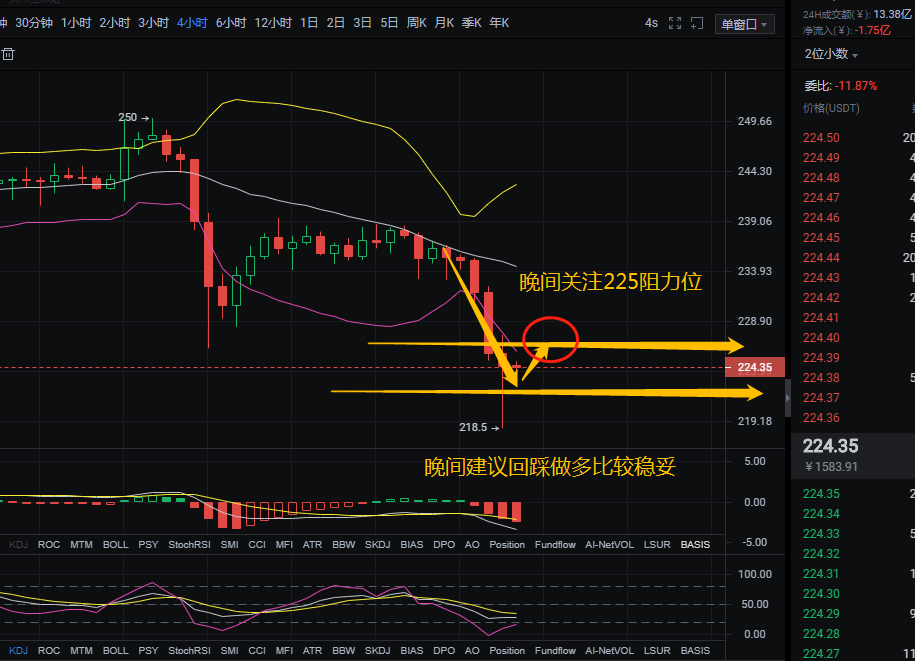Switch chart to 12小时 timeframe
Image resolution: width=915 pixels, height=661 pixels.
(273, 23)
